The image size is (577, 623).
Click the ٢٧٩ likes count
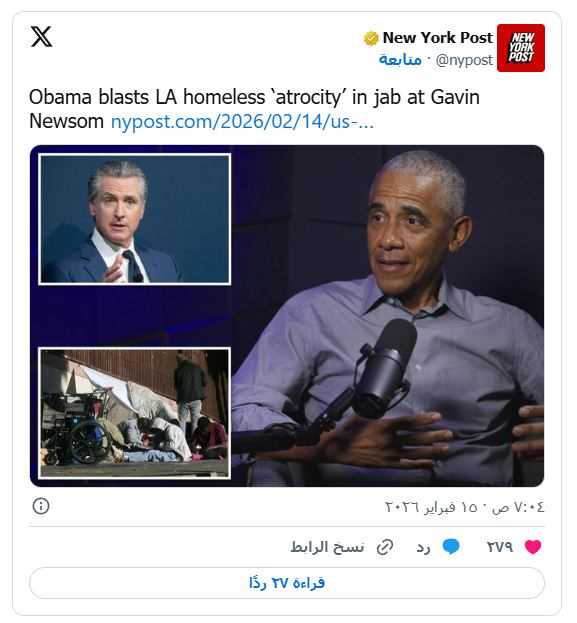(x=500, y=547)
